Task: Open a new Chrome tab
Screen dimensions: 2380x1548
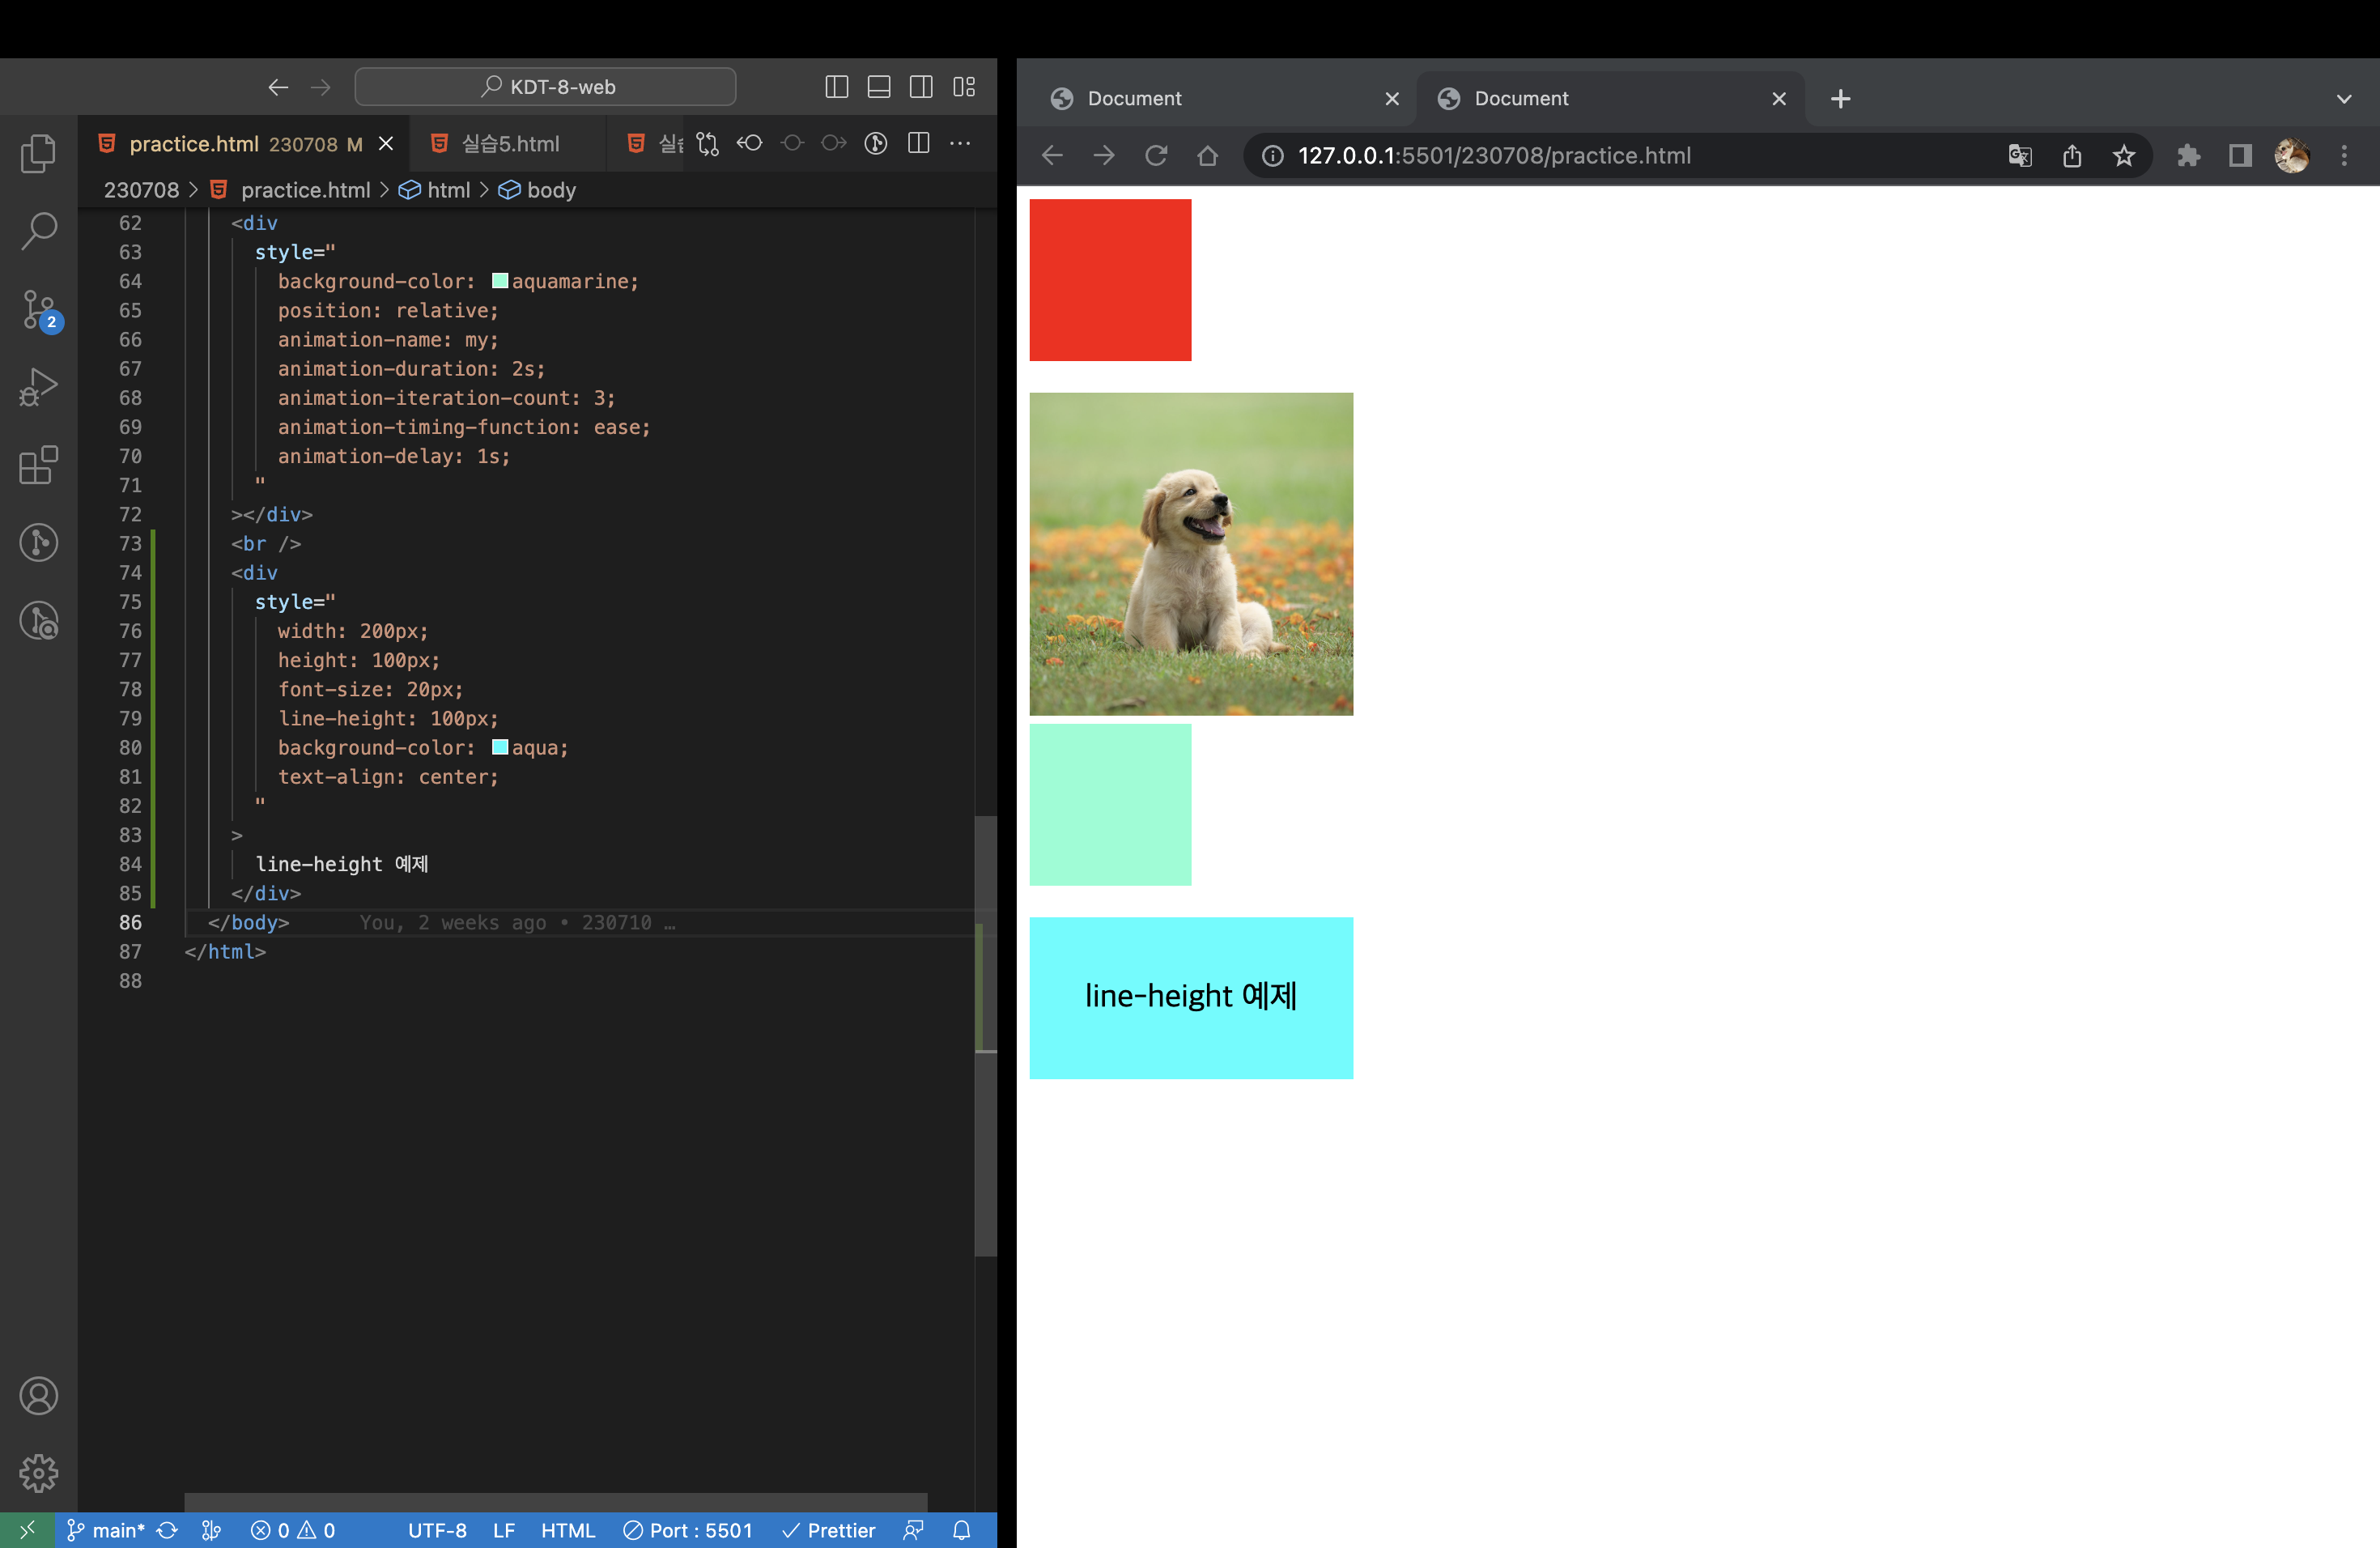Action: (1840, 98)
